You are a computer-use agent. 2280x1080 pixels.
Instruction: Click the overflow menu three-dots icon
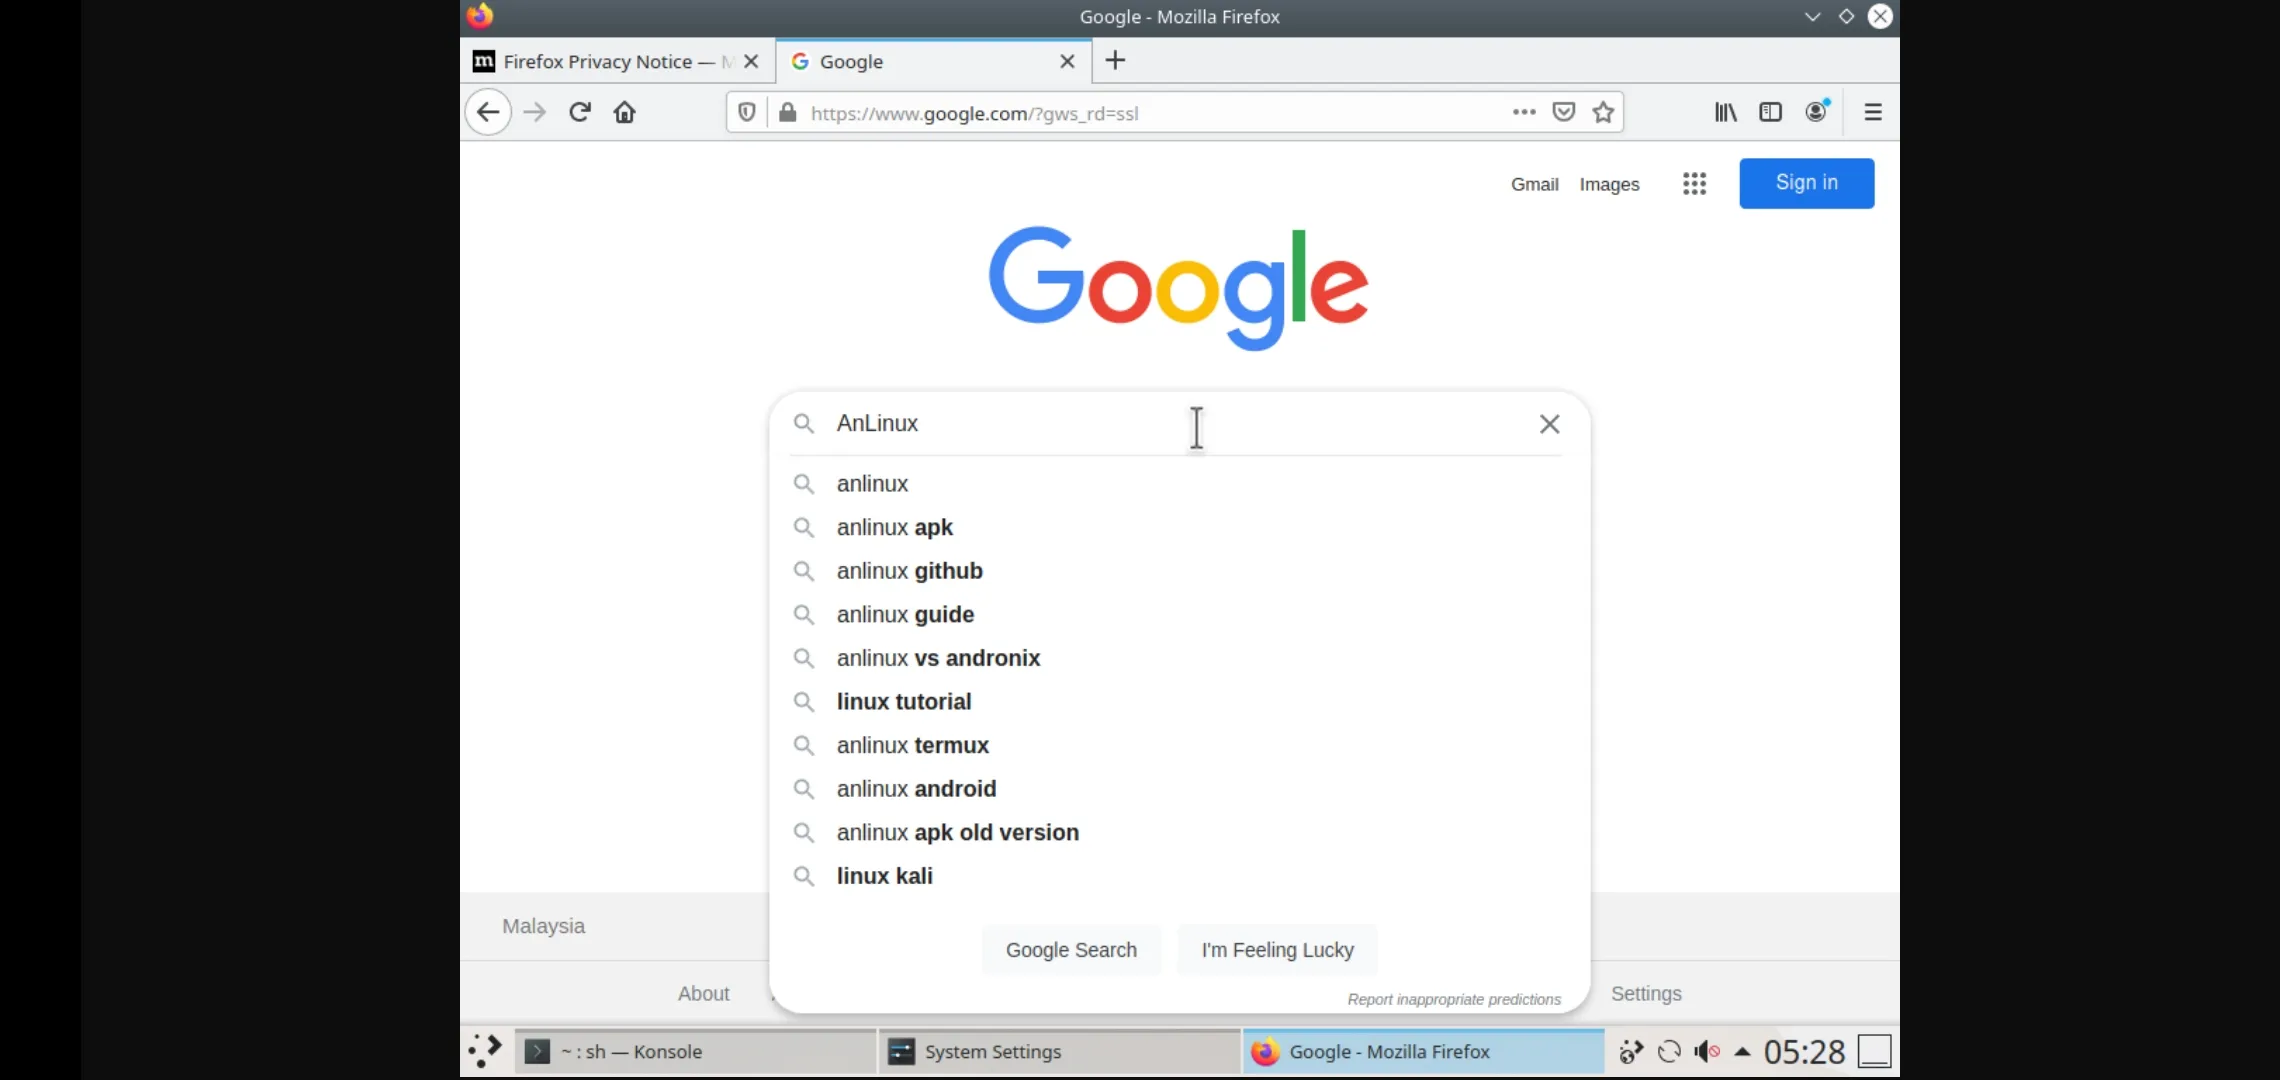pos(1524,112)
